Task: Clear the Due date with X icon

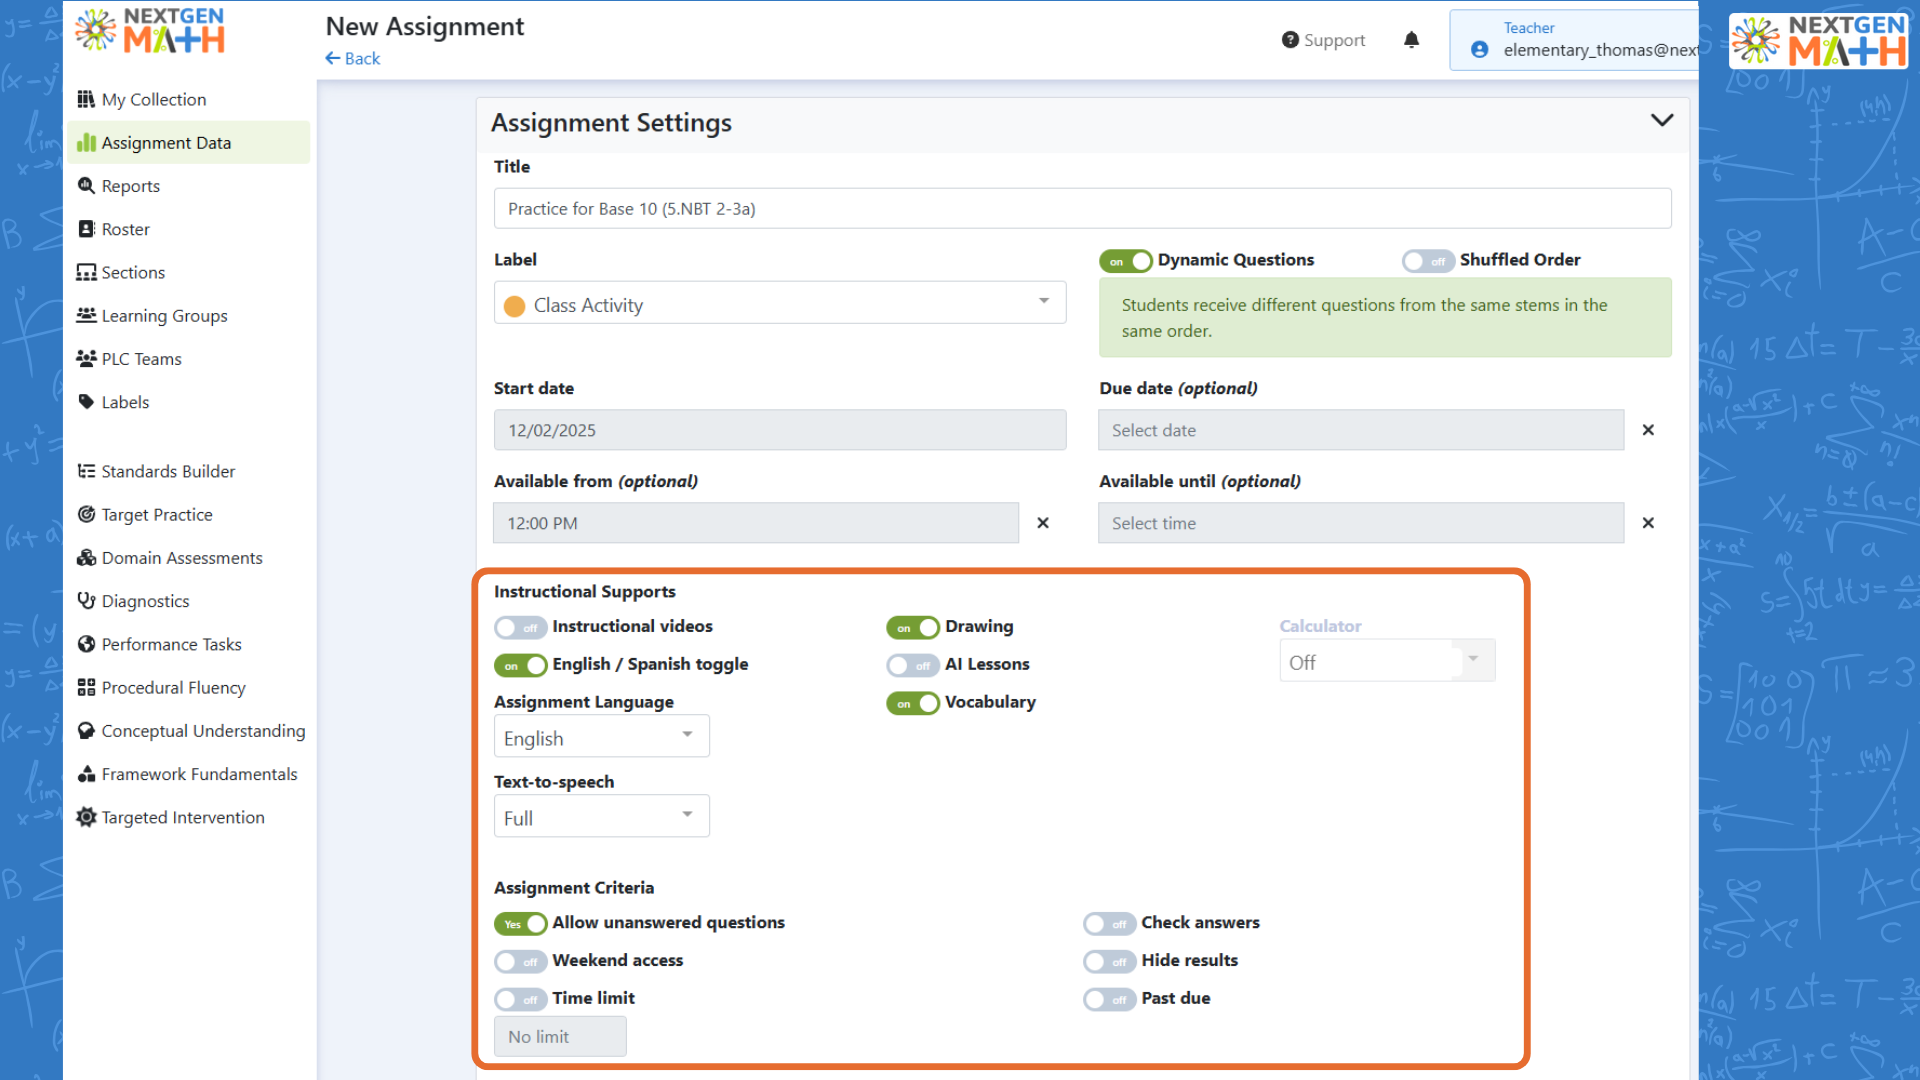Action: pos(1648,430)
